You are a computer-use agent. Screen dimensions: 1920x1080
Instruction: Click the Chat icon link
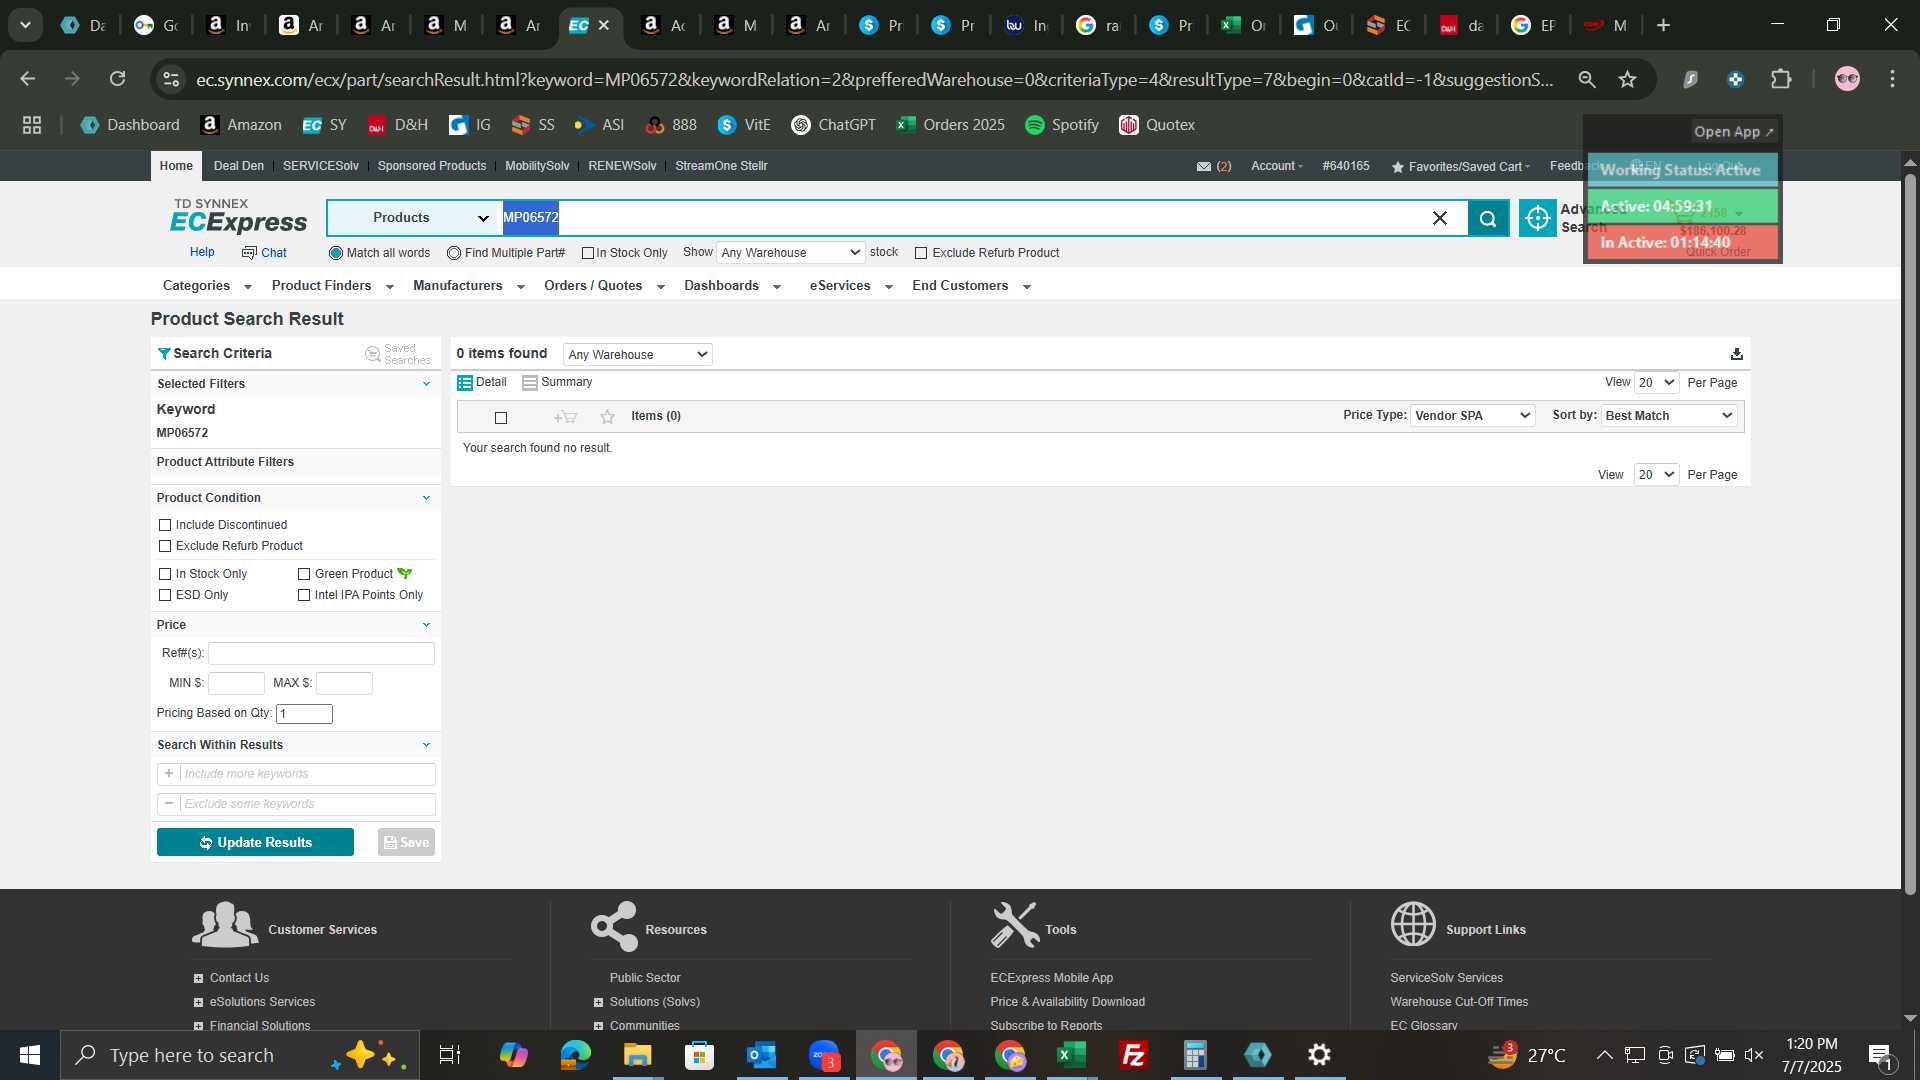(x=264, y=253)
